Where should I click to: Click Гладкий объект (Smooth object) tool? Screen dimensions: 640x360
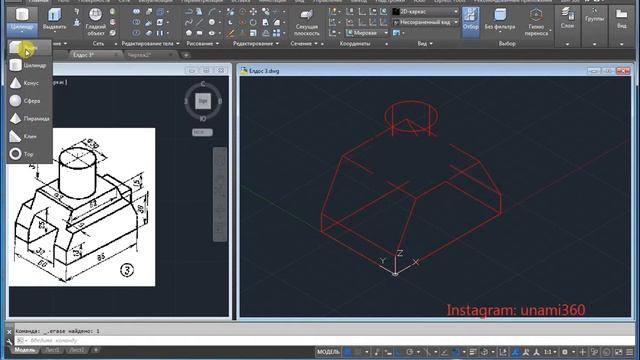(96, 22)
